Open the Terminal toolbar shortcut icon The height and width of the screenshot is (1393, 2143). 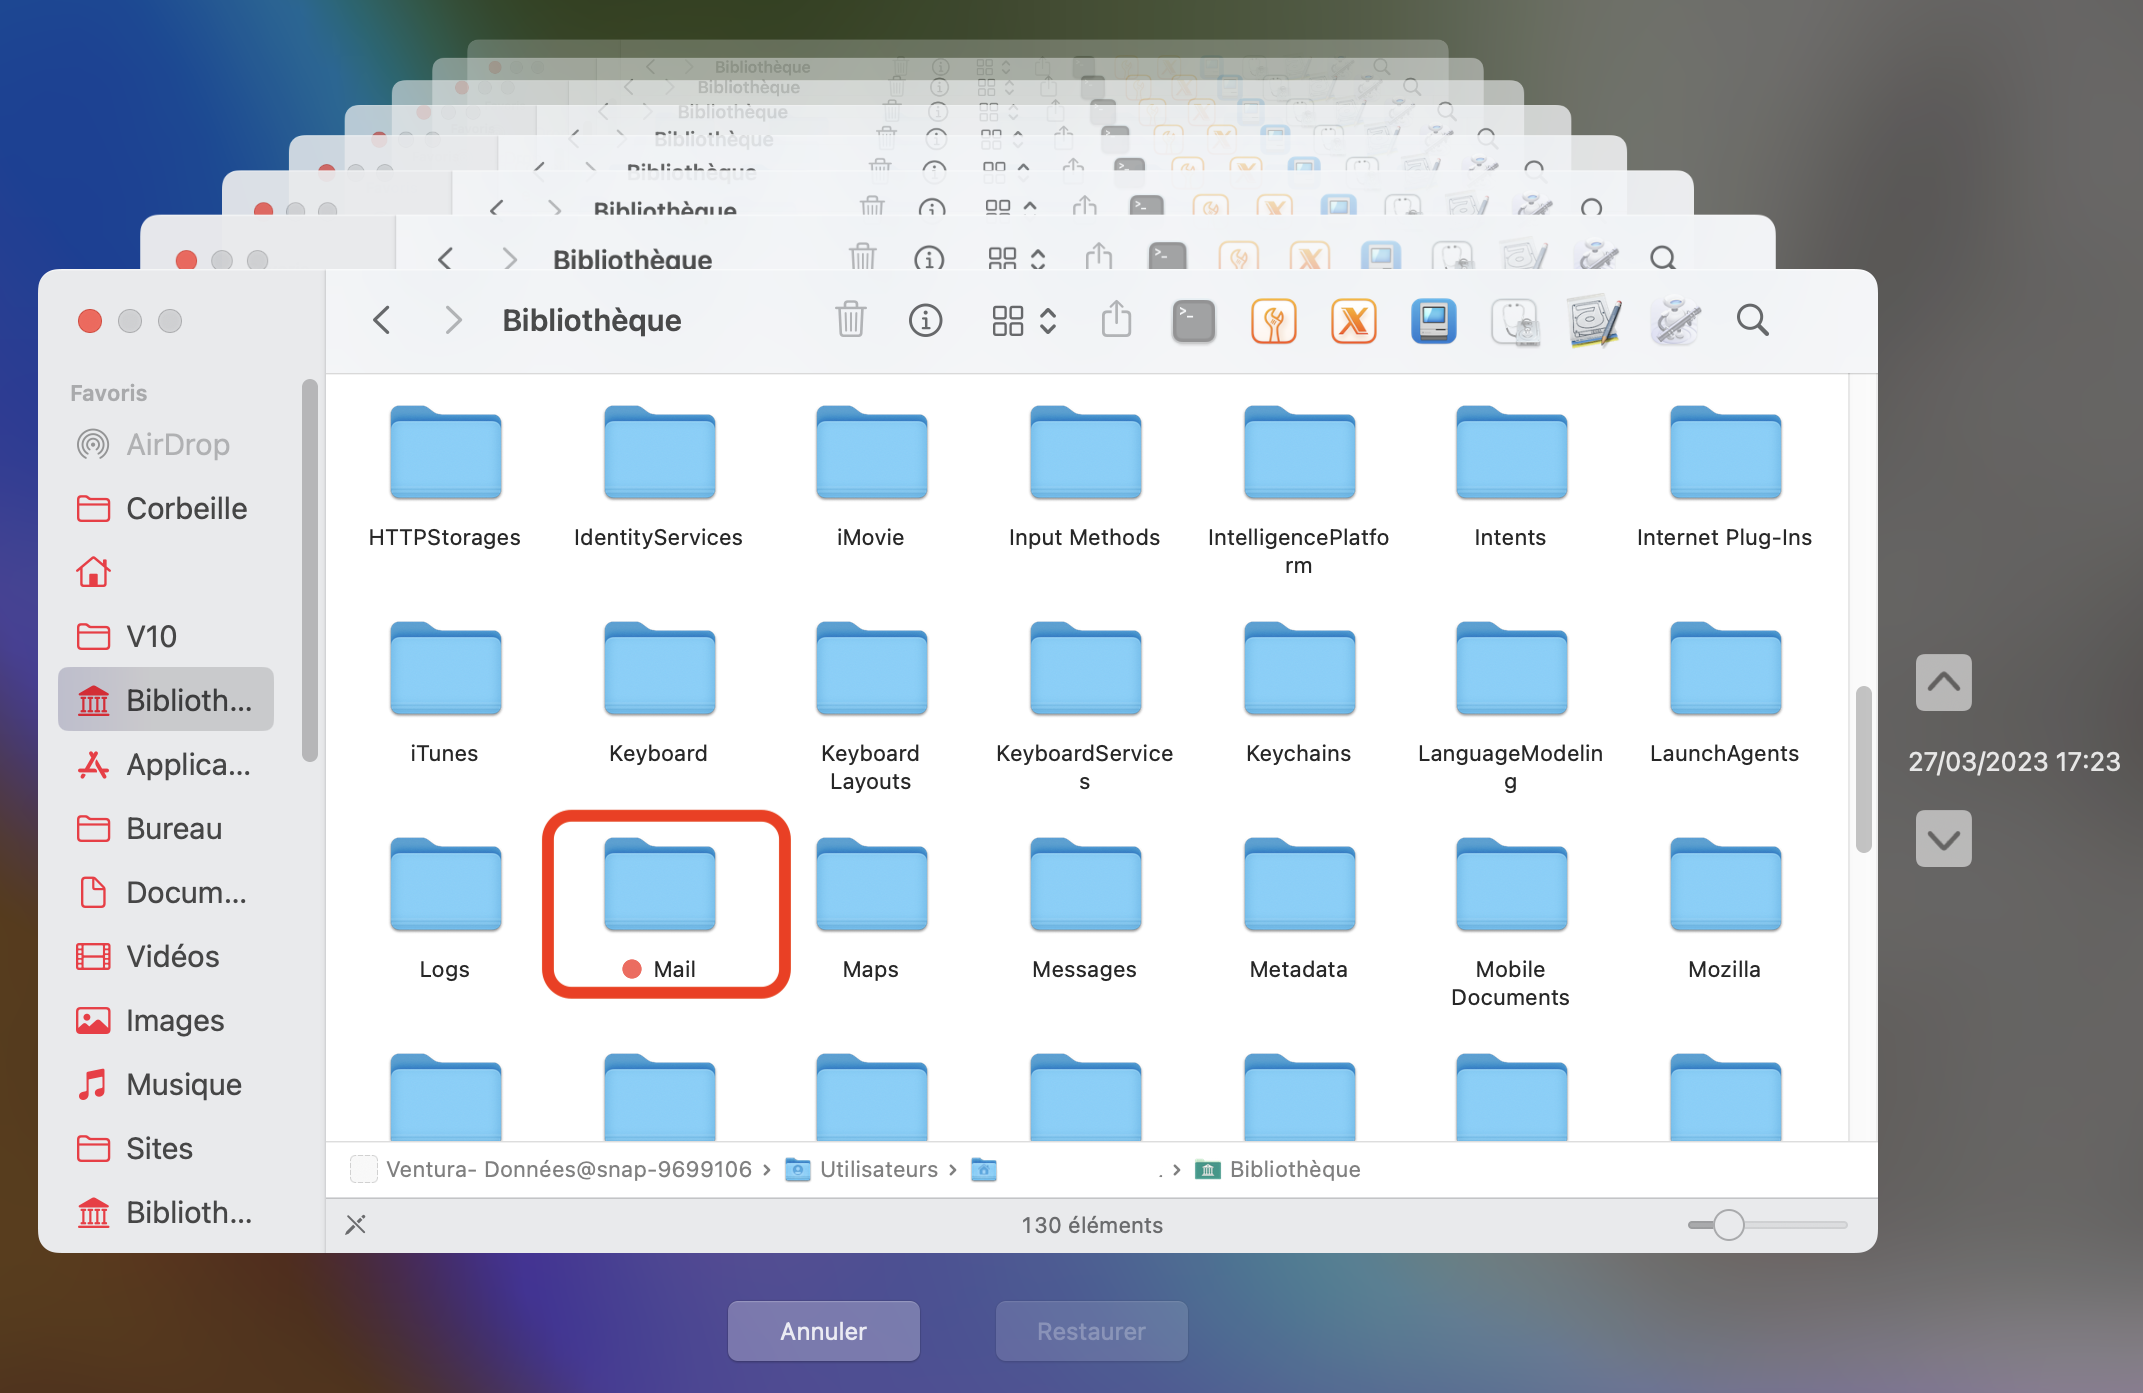pos(1193,321)
